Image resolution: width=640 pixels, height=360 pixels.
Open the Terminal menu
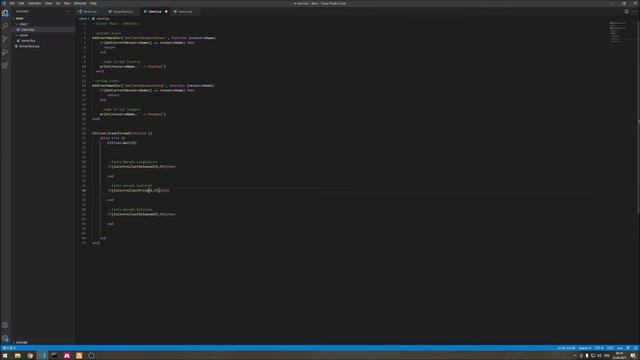coord(80,3)
